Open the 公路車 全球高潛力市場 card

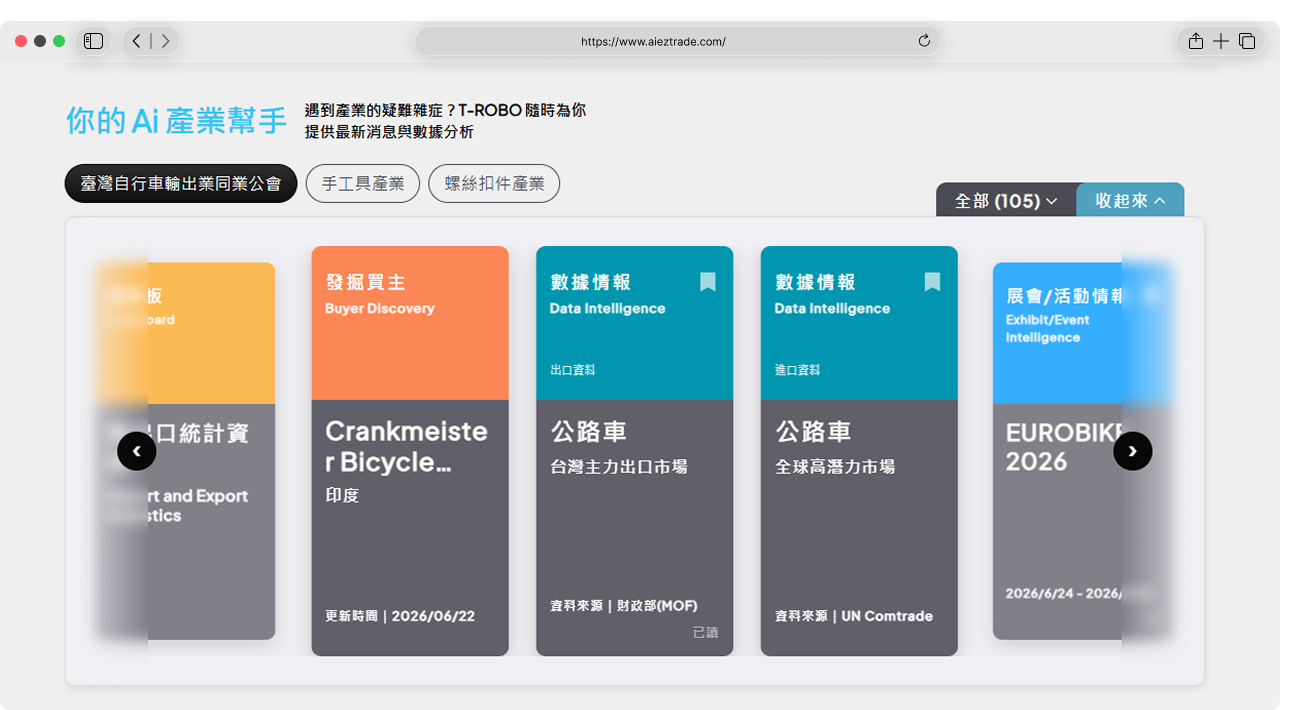(859, 451)
